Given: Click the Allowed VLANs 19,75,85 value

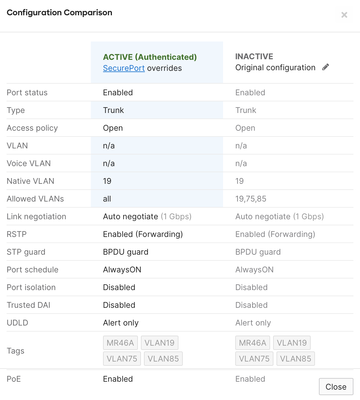Looking at the screenshot, I should pyautogui.click(x=251, y=199).
